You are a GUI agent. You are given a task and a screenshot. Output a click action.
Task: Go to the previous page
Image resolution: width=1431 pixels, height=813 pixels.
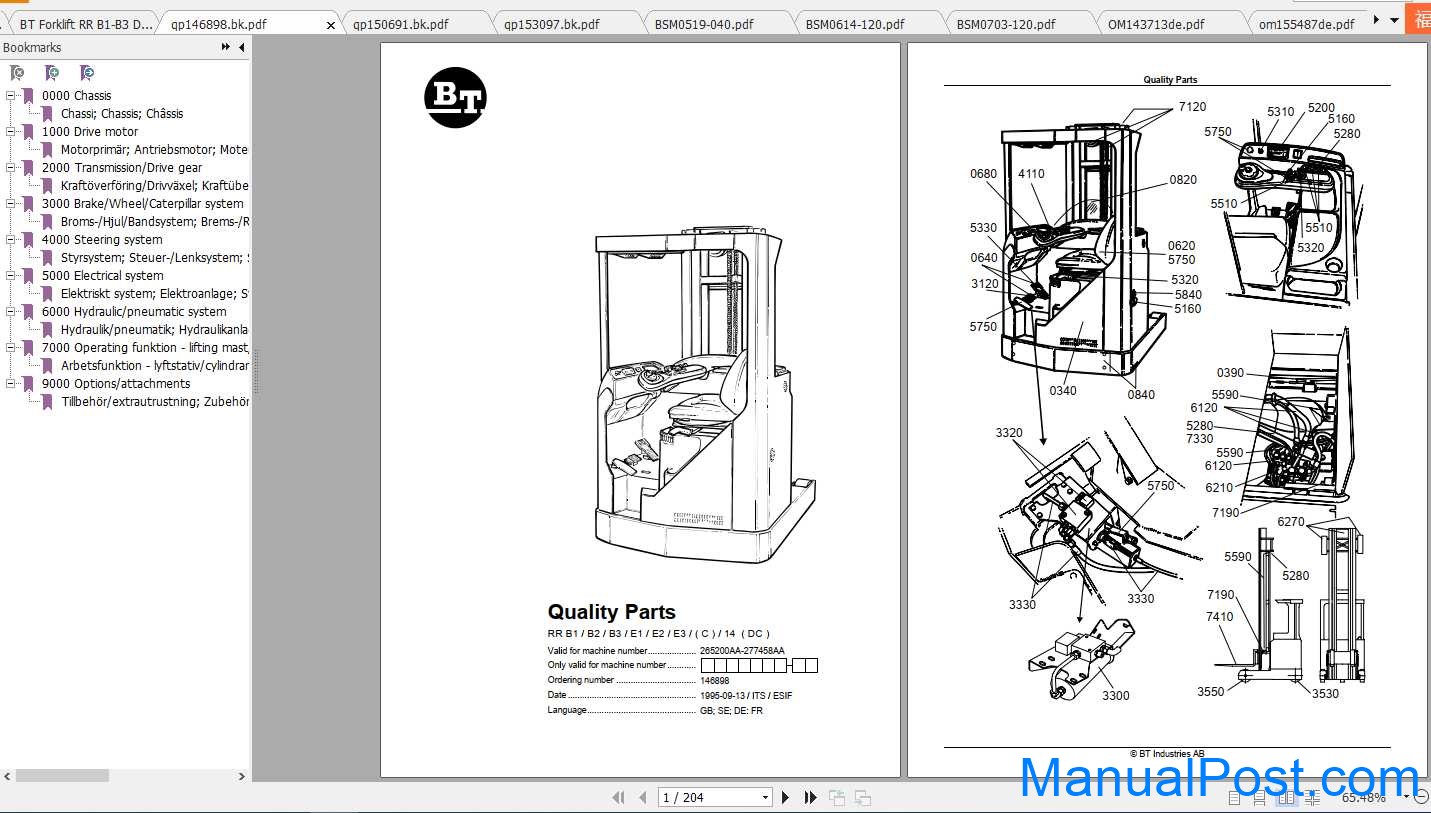click(x=643, y=797)
